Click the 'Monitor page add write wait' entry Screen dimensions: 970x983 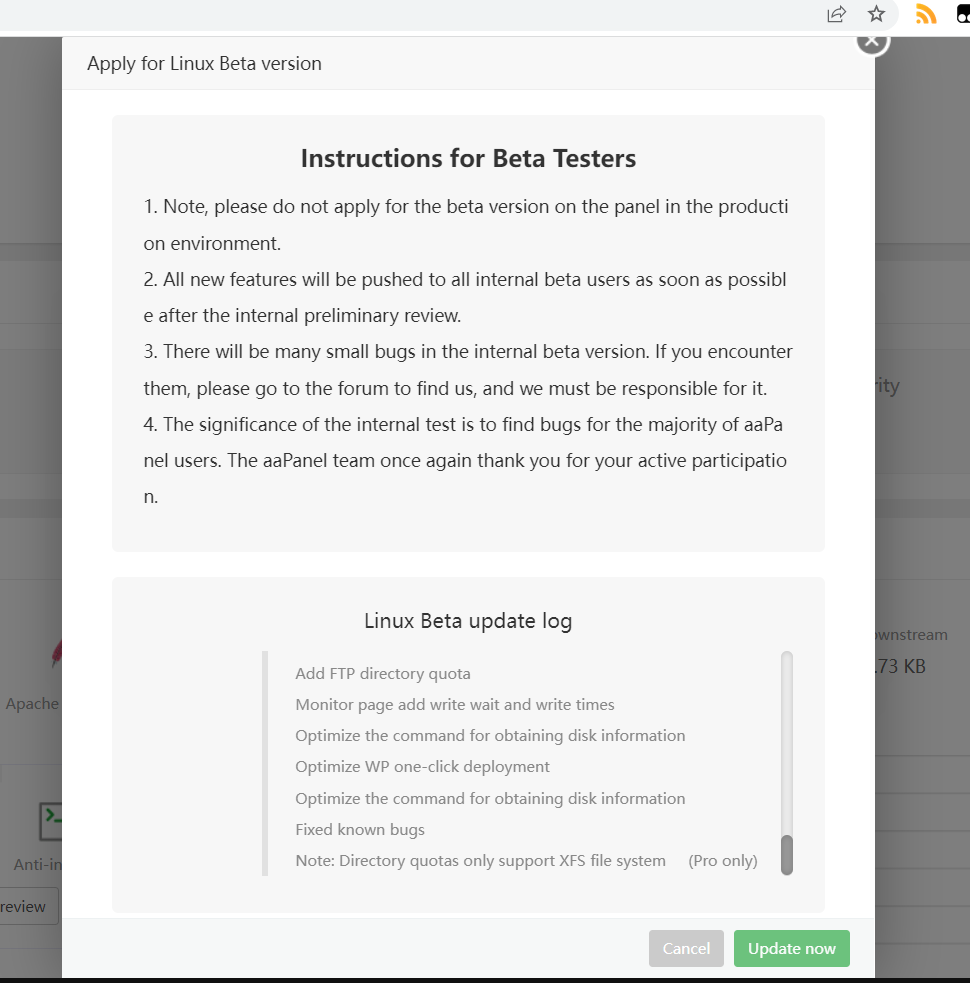coord(455,705)
